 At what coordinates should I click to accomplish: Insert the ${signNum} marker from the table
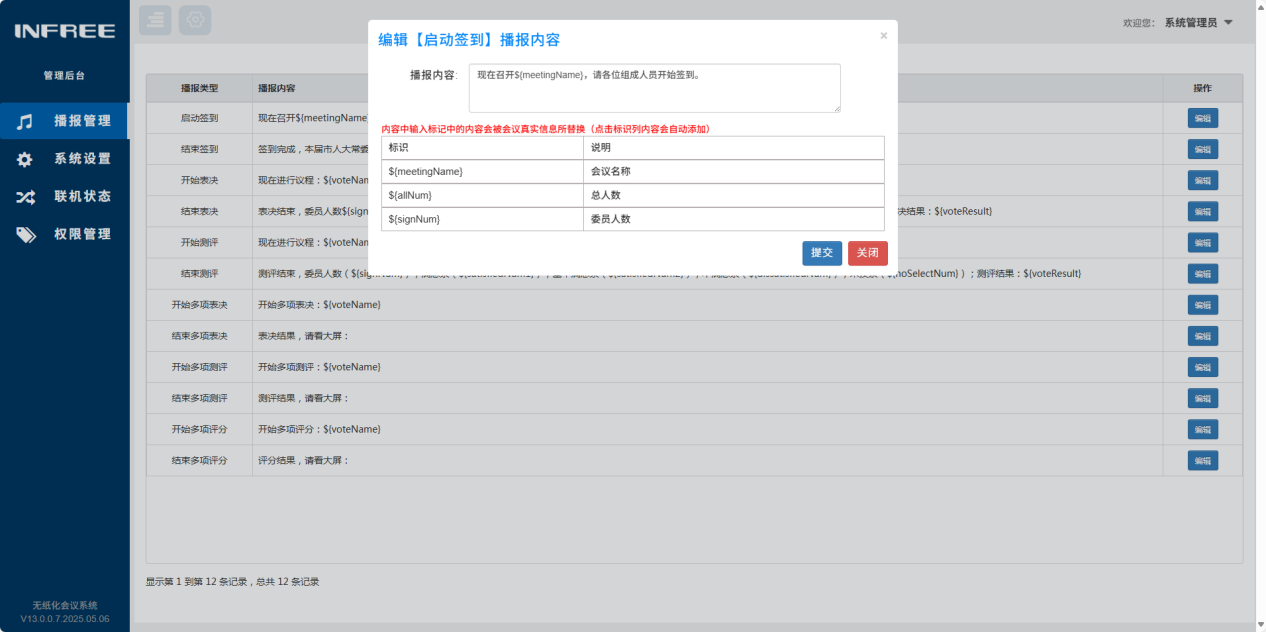point(482,219)
